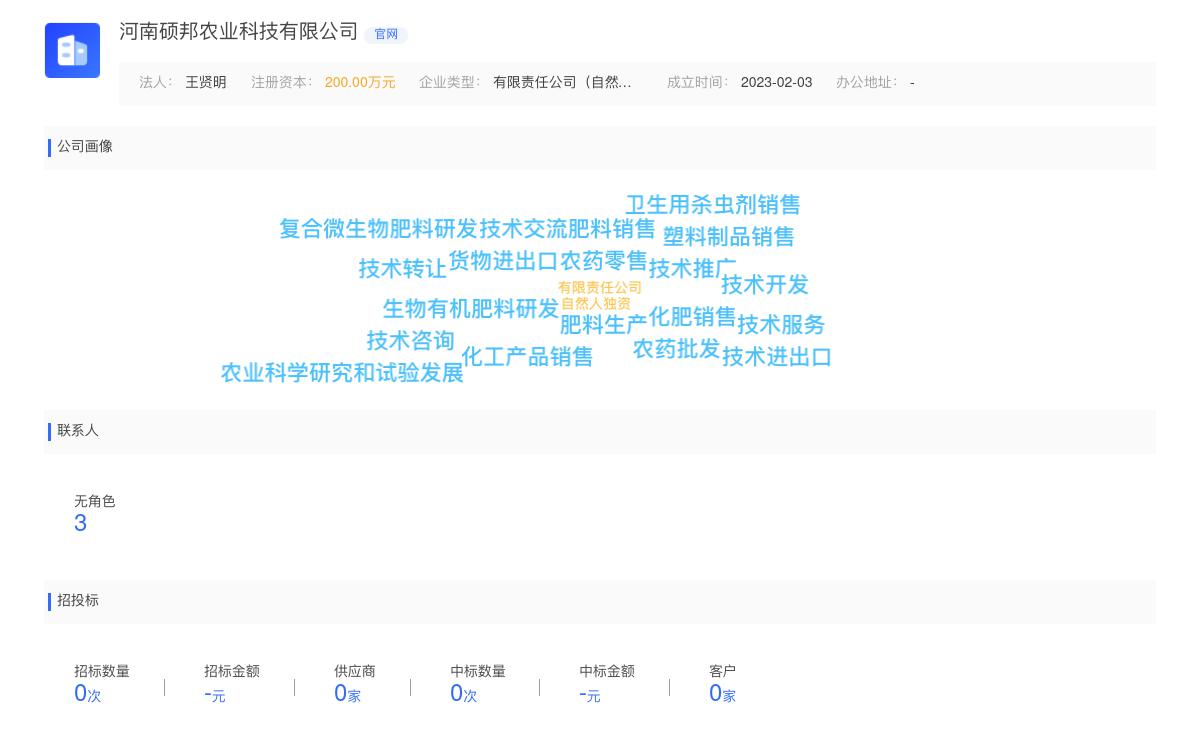The height and width of the screenshot is (752, 1200).
Task: Click the 肥料生产 tag
Action: pos(604,325)
